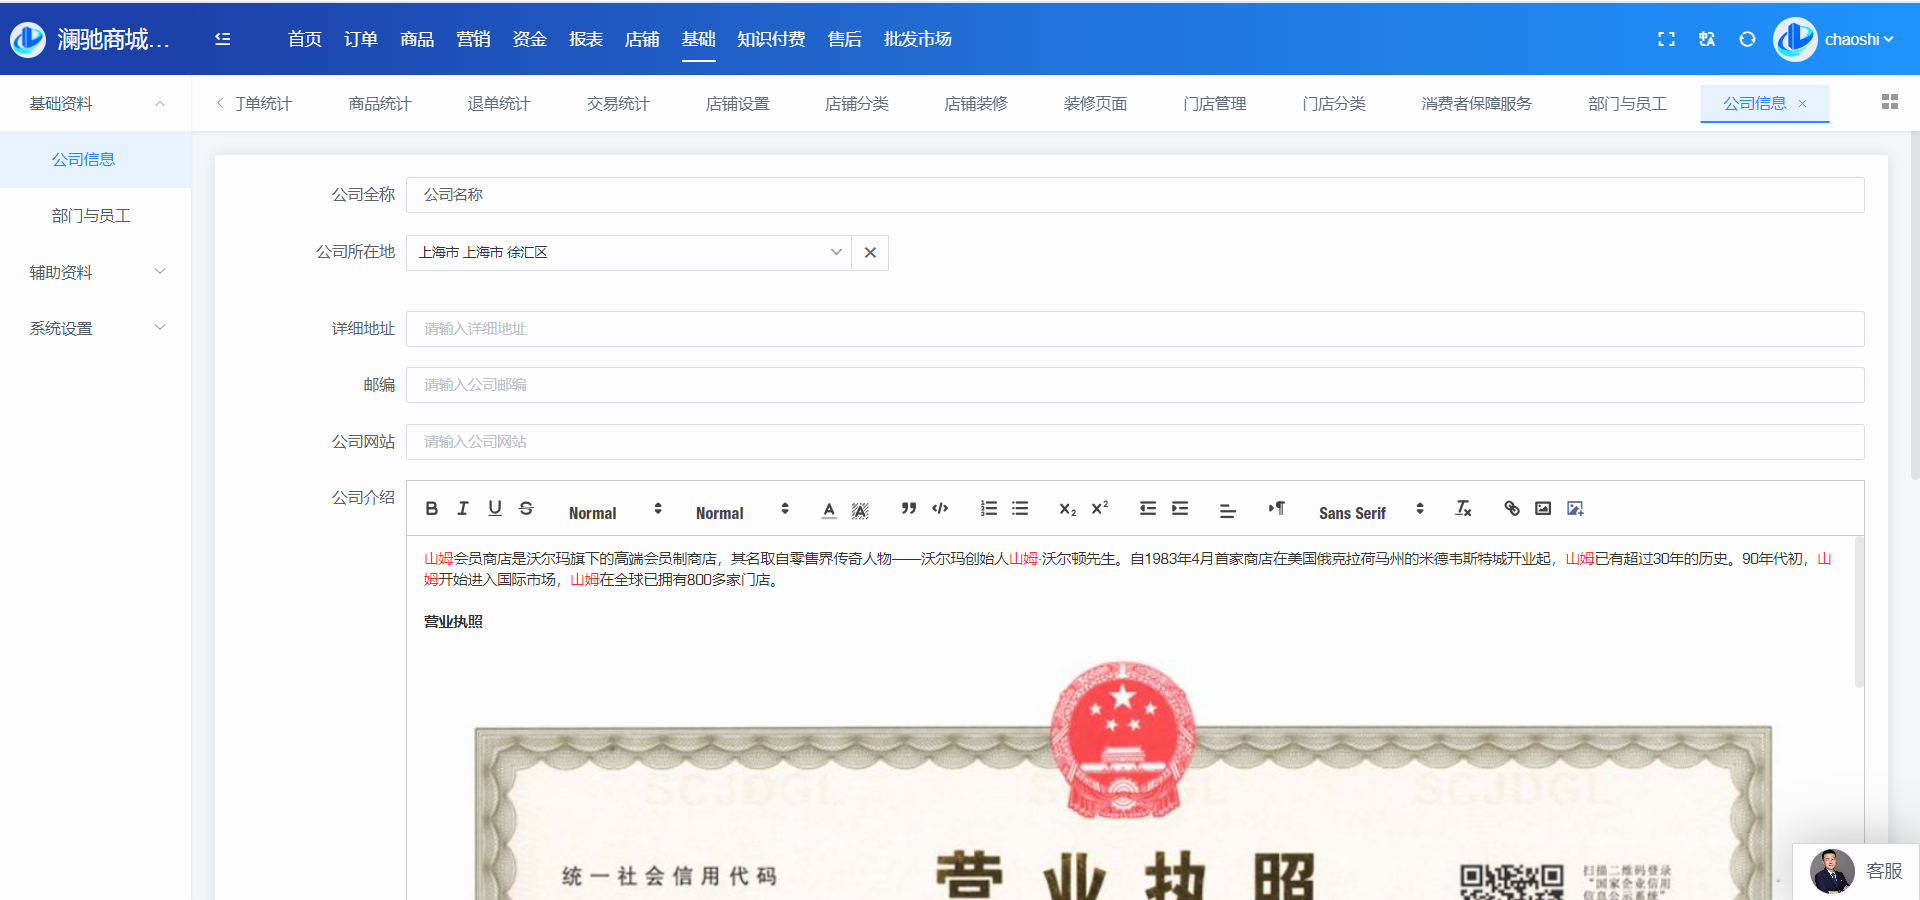
Task: Open 部门与员工 in the sidebar
Action: coord(91,216)
